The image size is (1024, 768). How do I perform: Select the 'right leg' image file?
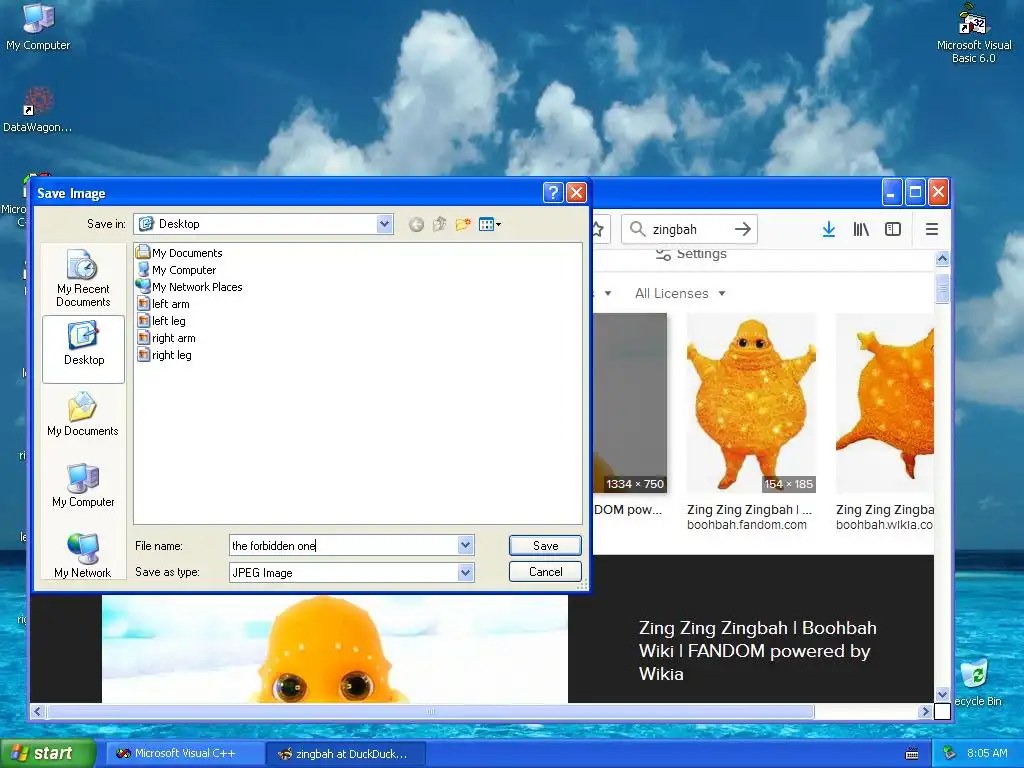tap(165, 355)
